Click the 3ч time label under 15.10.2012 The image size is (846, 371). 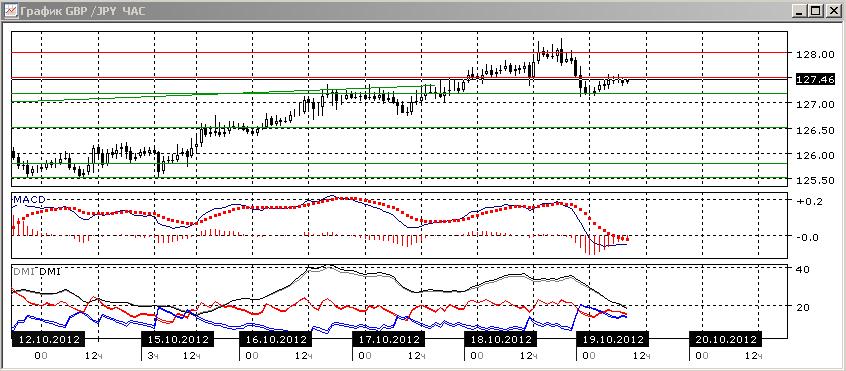(x=153, y=356)
